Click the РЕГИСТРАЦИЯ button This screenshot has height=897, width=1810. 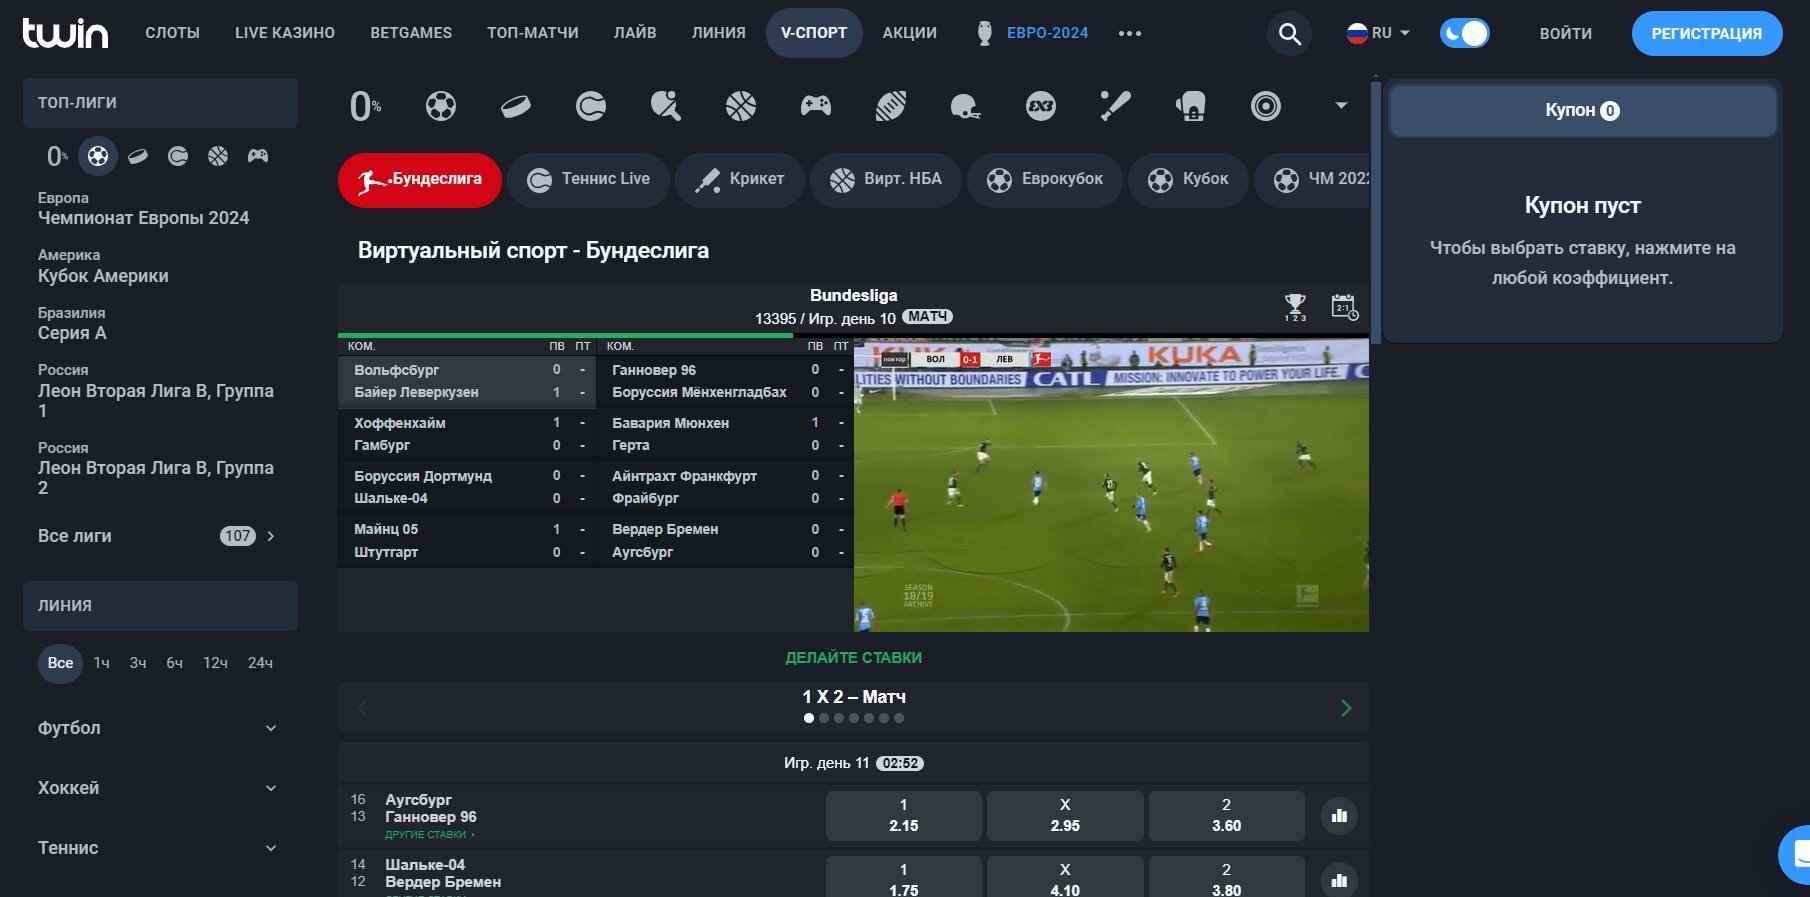[1706, 33]
